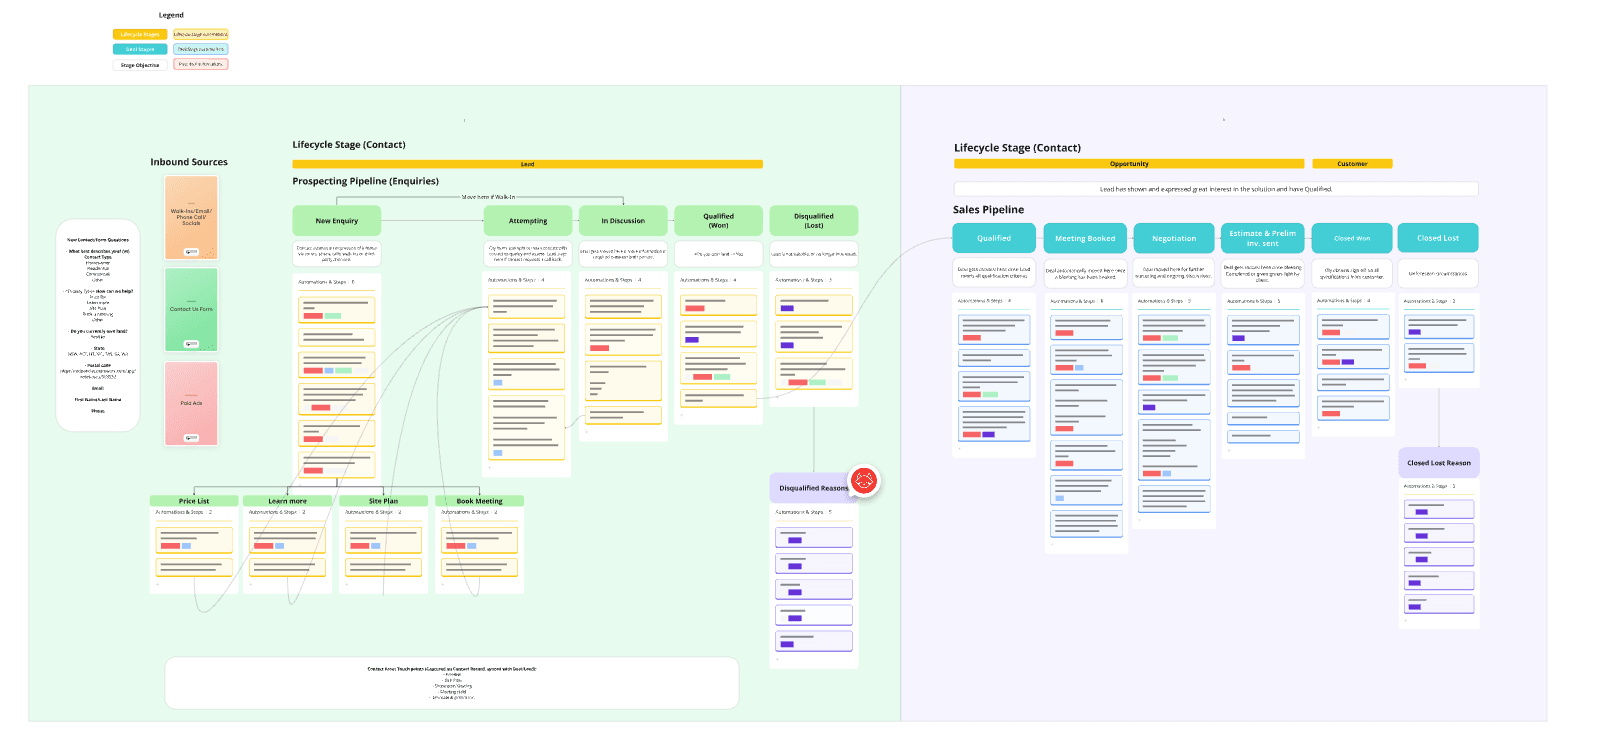This screenshot has width=1609, height=751.
Task: Select the 'Lead has shown and expressed' note
Action: click(1216, 189)
